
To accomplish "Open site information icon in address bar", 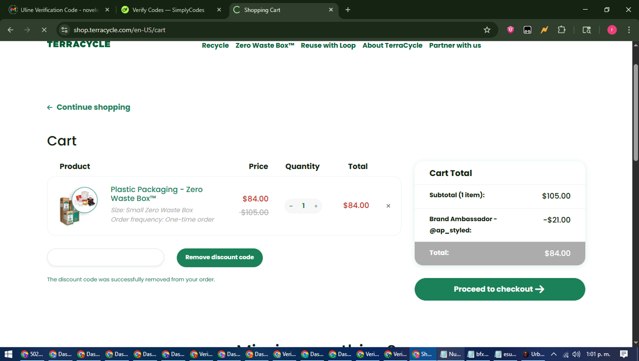I will point(64,30).
